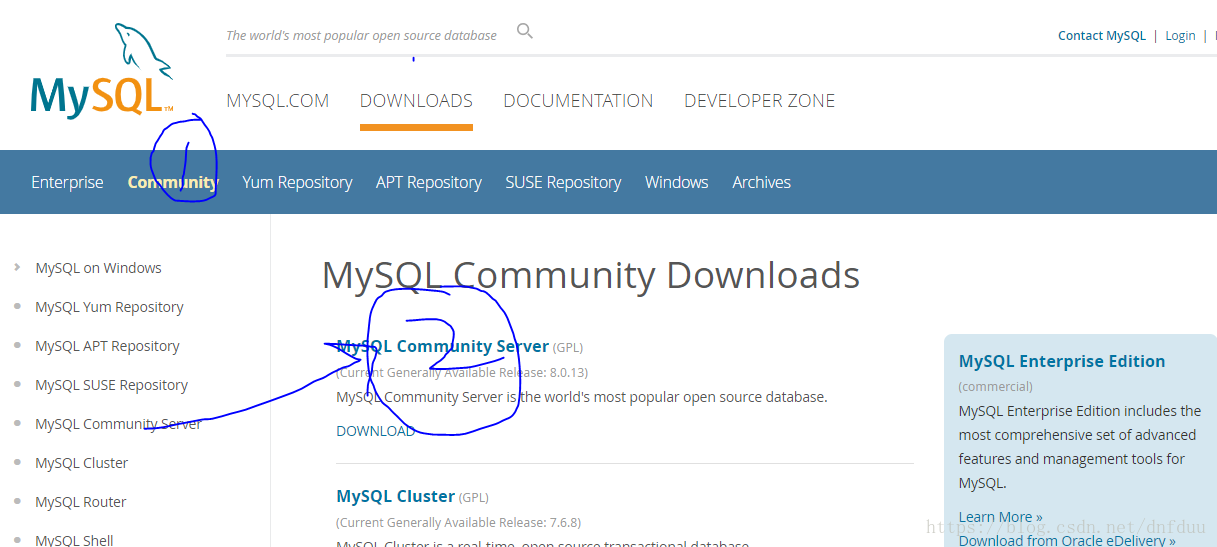This screenshot has height=547, width=1217.
Task: Open MySQL Shell in the sidebar
Action: pyautogui.click(x=74, y=540)
